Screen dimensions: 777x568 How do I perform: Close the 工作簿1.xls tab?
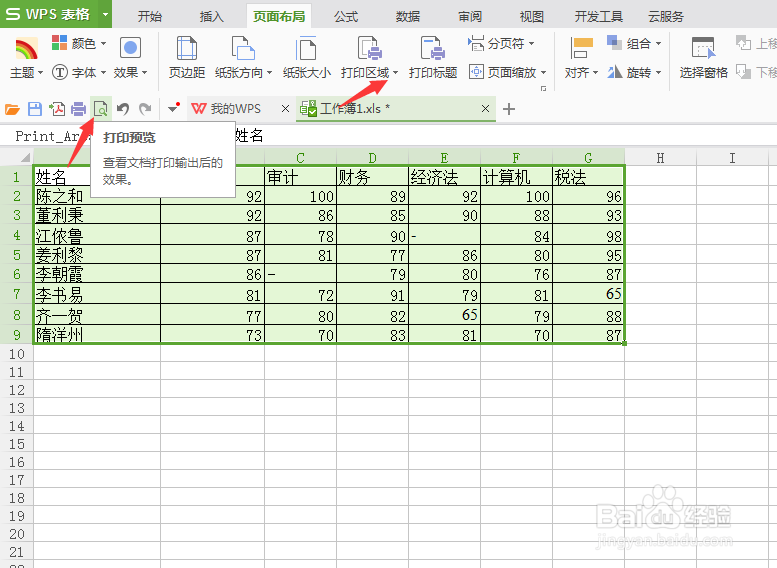pyautogui.click(x=485, y=109)
